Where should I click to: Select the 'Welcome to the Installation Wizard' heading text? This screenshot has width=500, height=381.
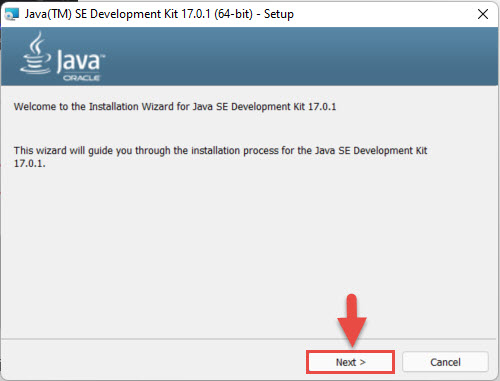[175, 107]
